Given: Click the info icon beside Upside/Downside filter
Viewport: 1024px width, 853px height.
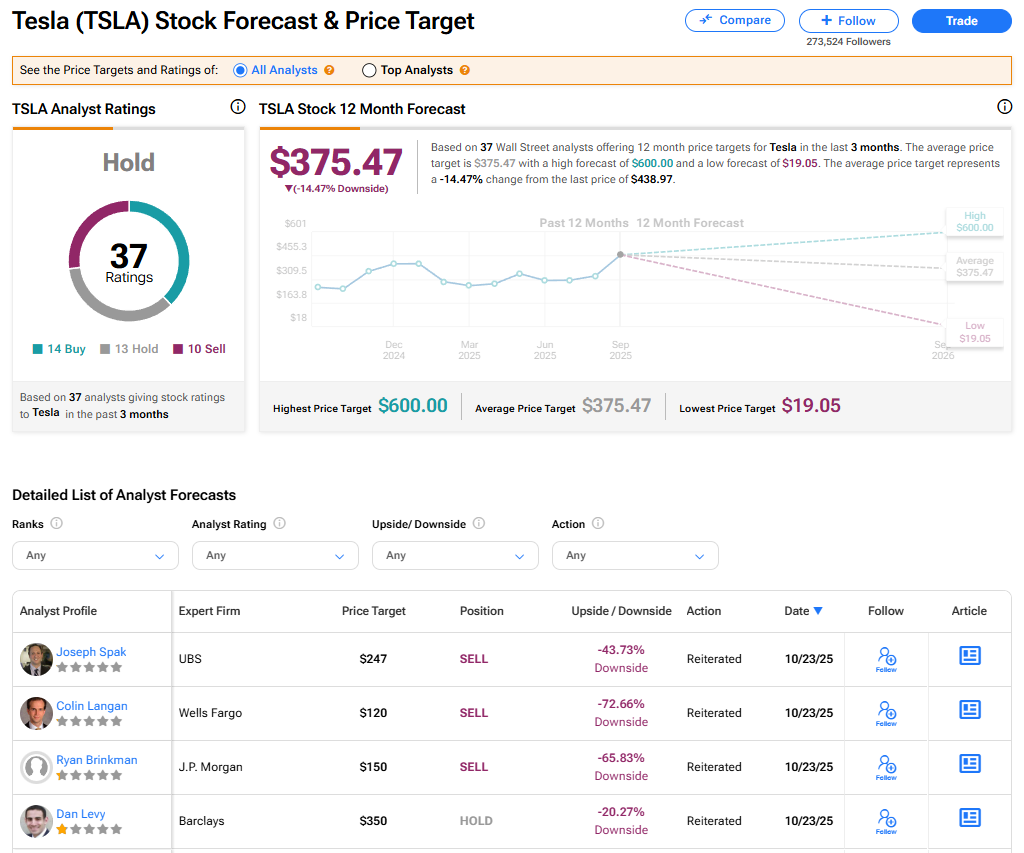Looking at the screenshot, I should point(478,523).
